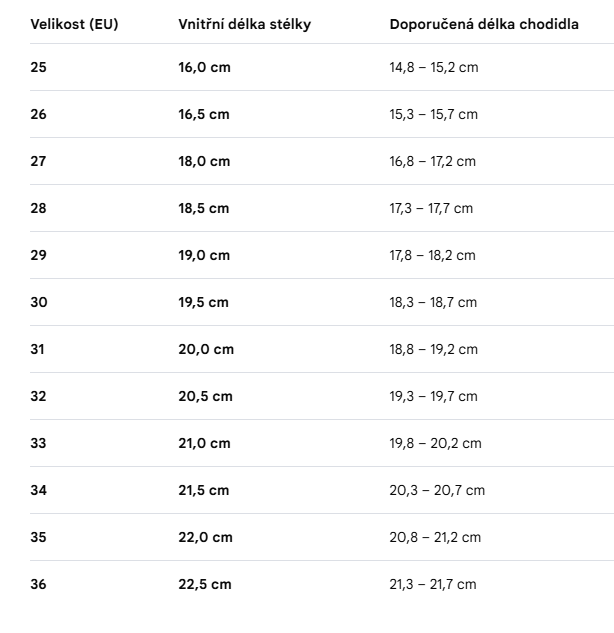The width and height of the screenshot is (614, 633).
Task: Select size 28 row label
Action: coord(38,208)
